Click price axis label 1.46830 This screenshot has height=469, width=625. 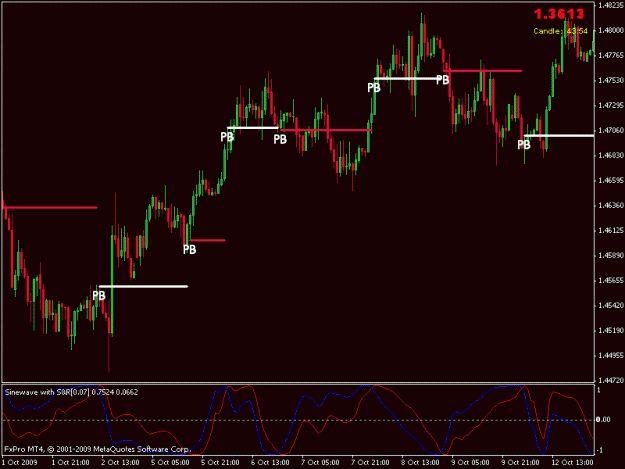pos(611,155)
